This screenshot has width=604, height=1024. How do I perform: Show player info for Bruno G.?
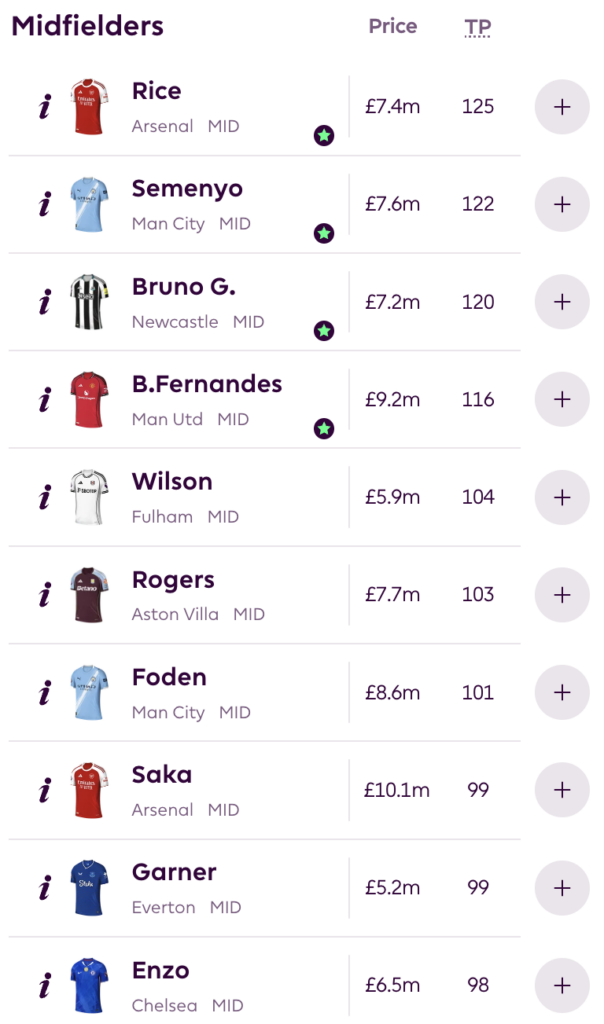44,302
